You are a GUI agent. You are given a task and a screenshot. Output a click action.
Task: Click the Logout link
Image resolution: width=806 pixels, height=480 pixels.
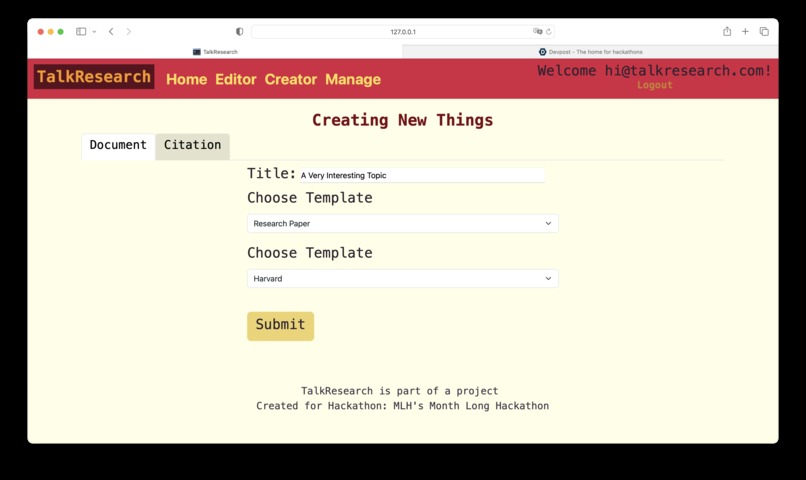(654, 85)
